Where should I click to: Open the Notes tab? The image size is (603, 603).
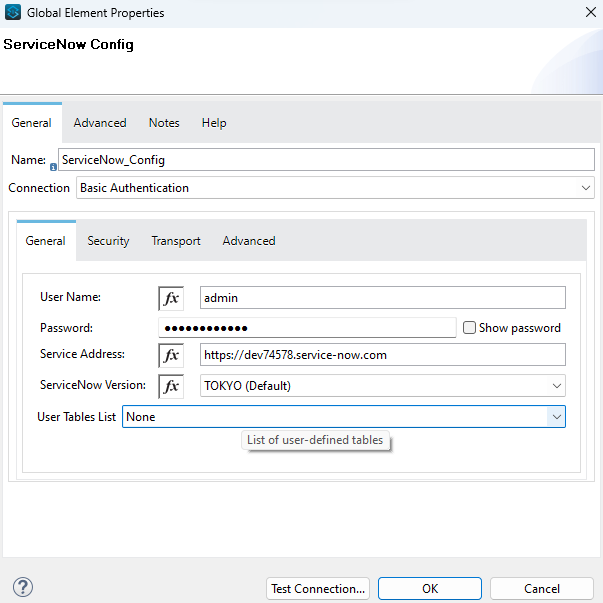164,123
